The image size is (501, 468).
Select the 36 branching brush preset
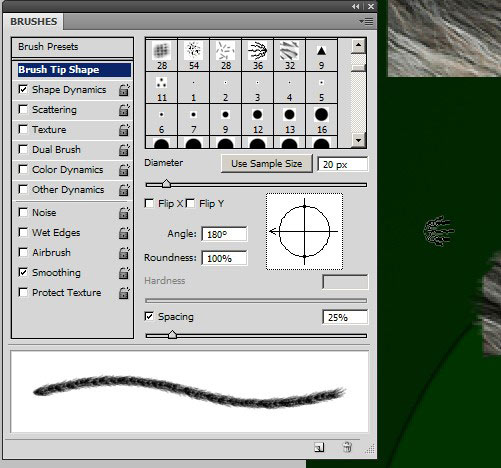[258, 55]
